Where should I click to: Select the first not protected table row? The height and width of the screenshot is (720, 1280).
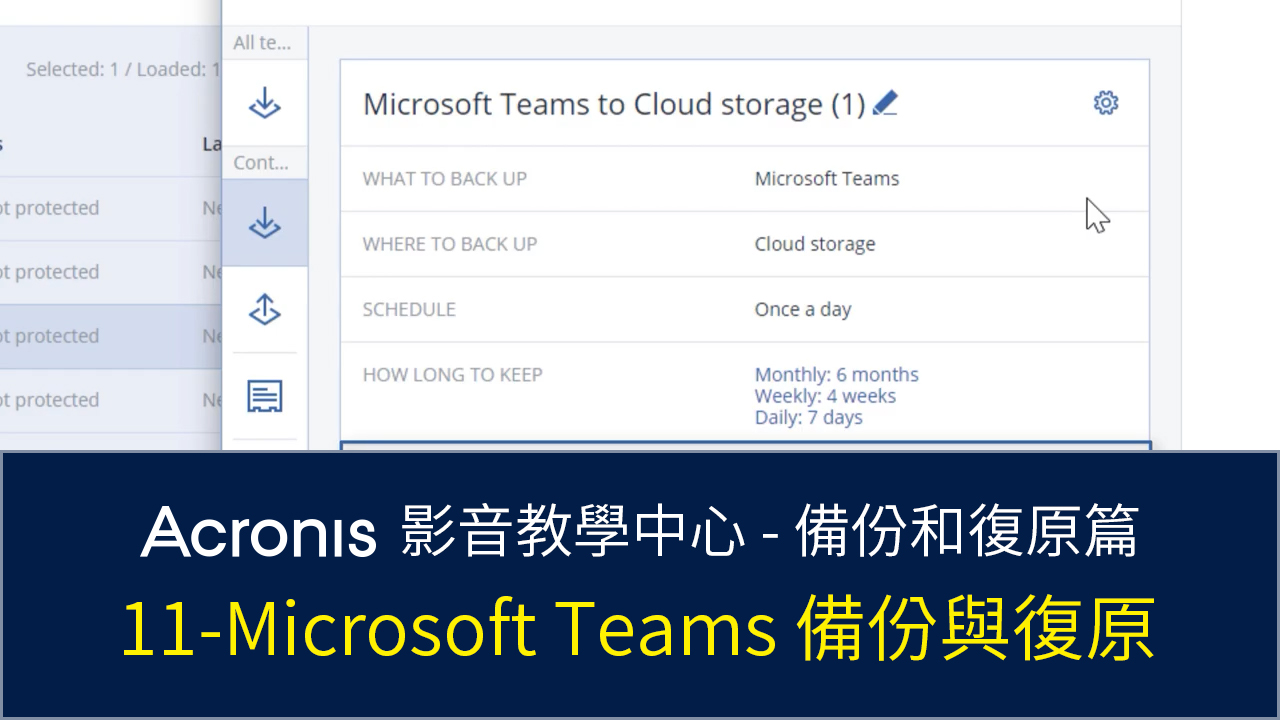pos(100,208)
